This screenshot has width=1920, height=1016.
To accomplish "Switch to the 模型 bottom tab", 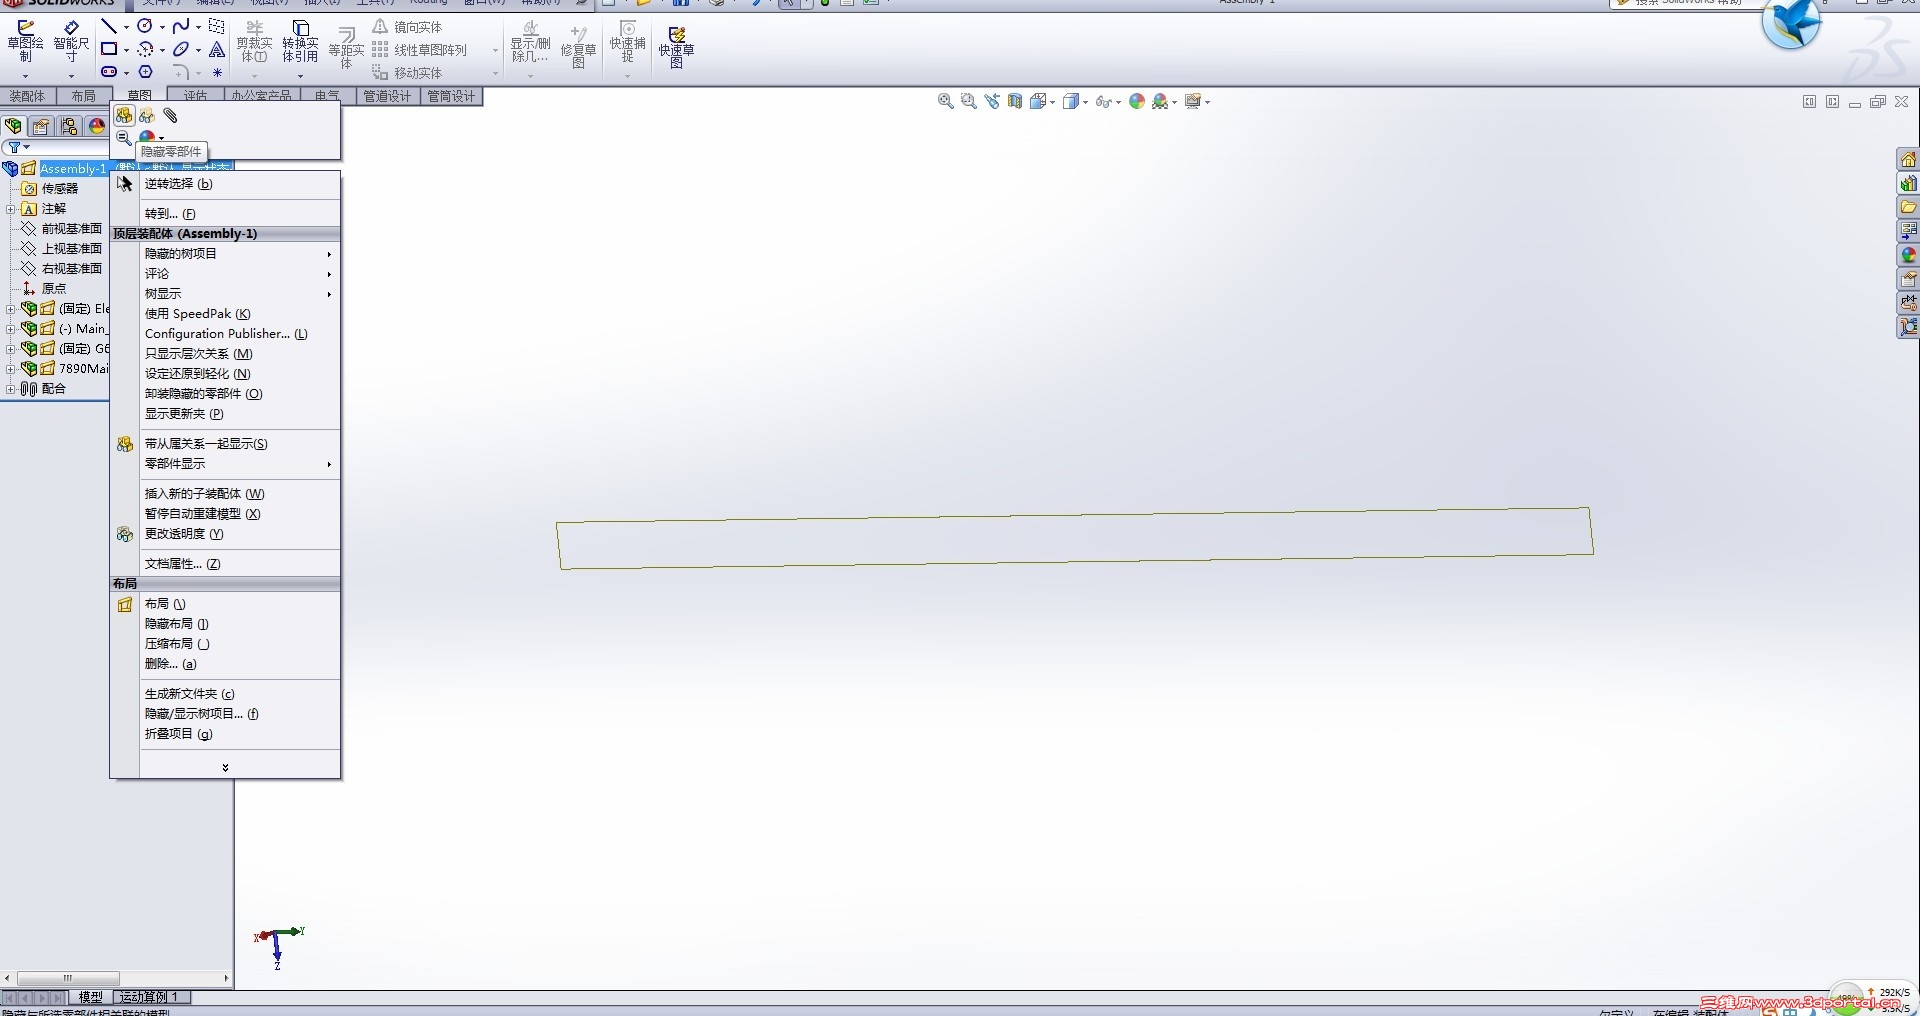I will pyautogui.click(x=91, y=997).
